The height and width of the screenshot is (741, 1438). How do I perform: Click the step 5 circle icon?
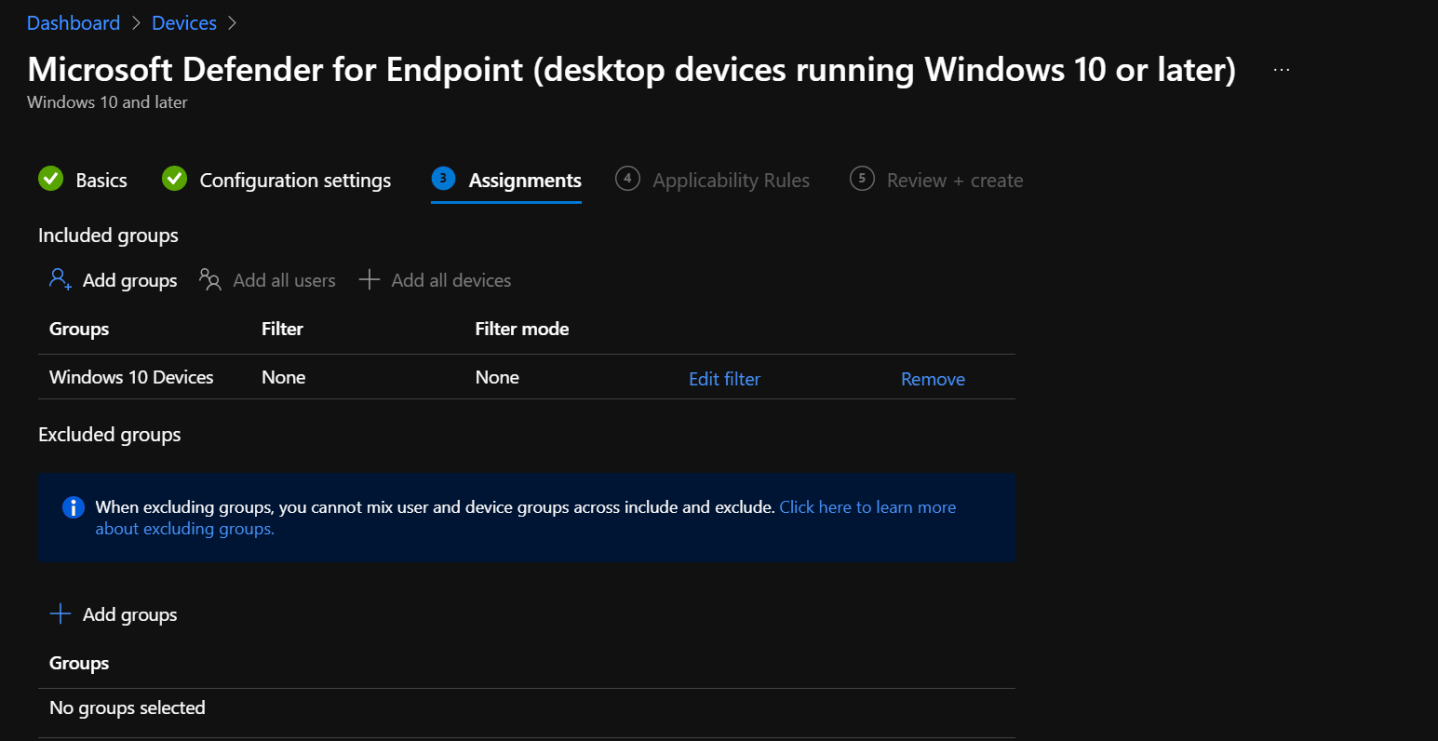(862, 178)
